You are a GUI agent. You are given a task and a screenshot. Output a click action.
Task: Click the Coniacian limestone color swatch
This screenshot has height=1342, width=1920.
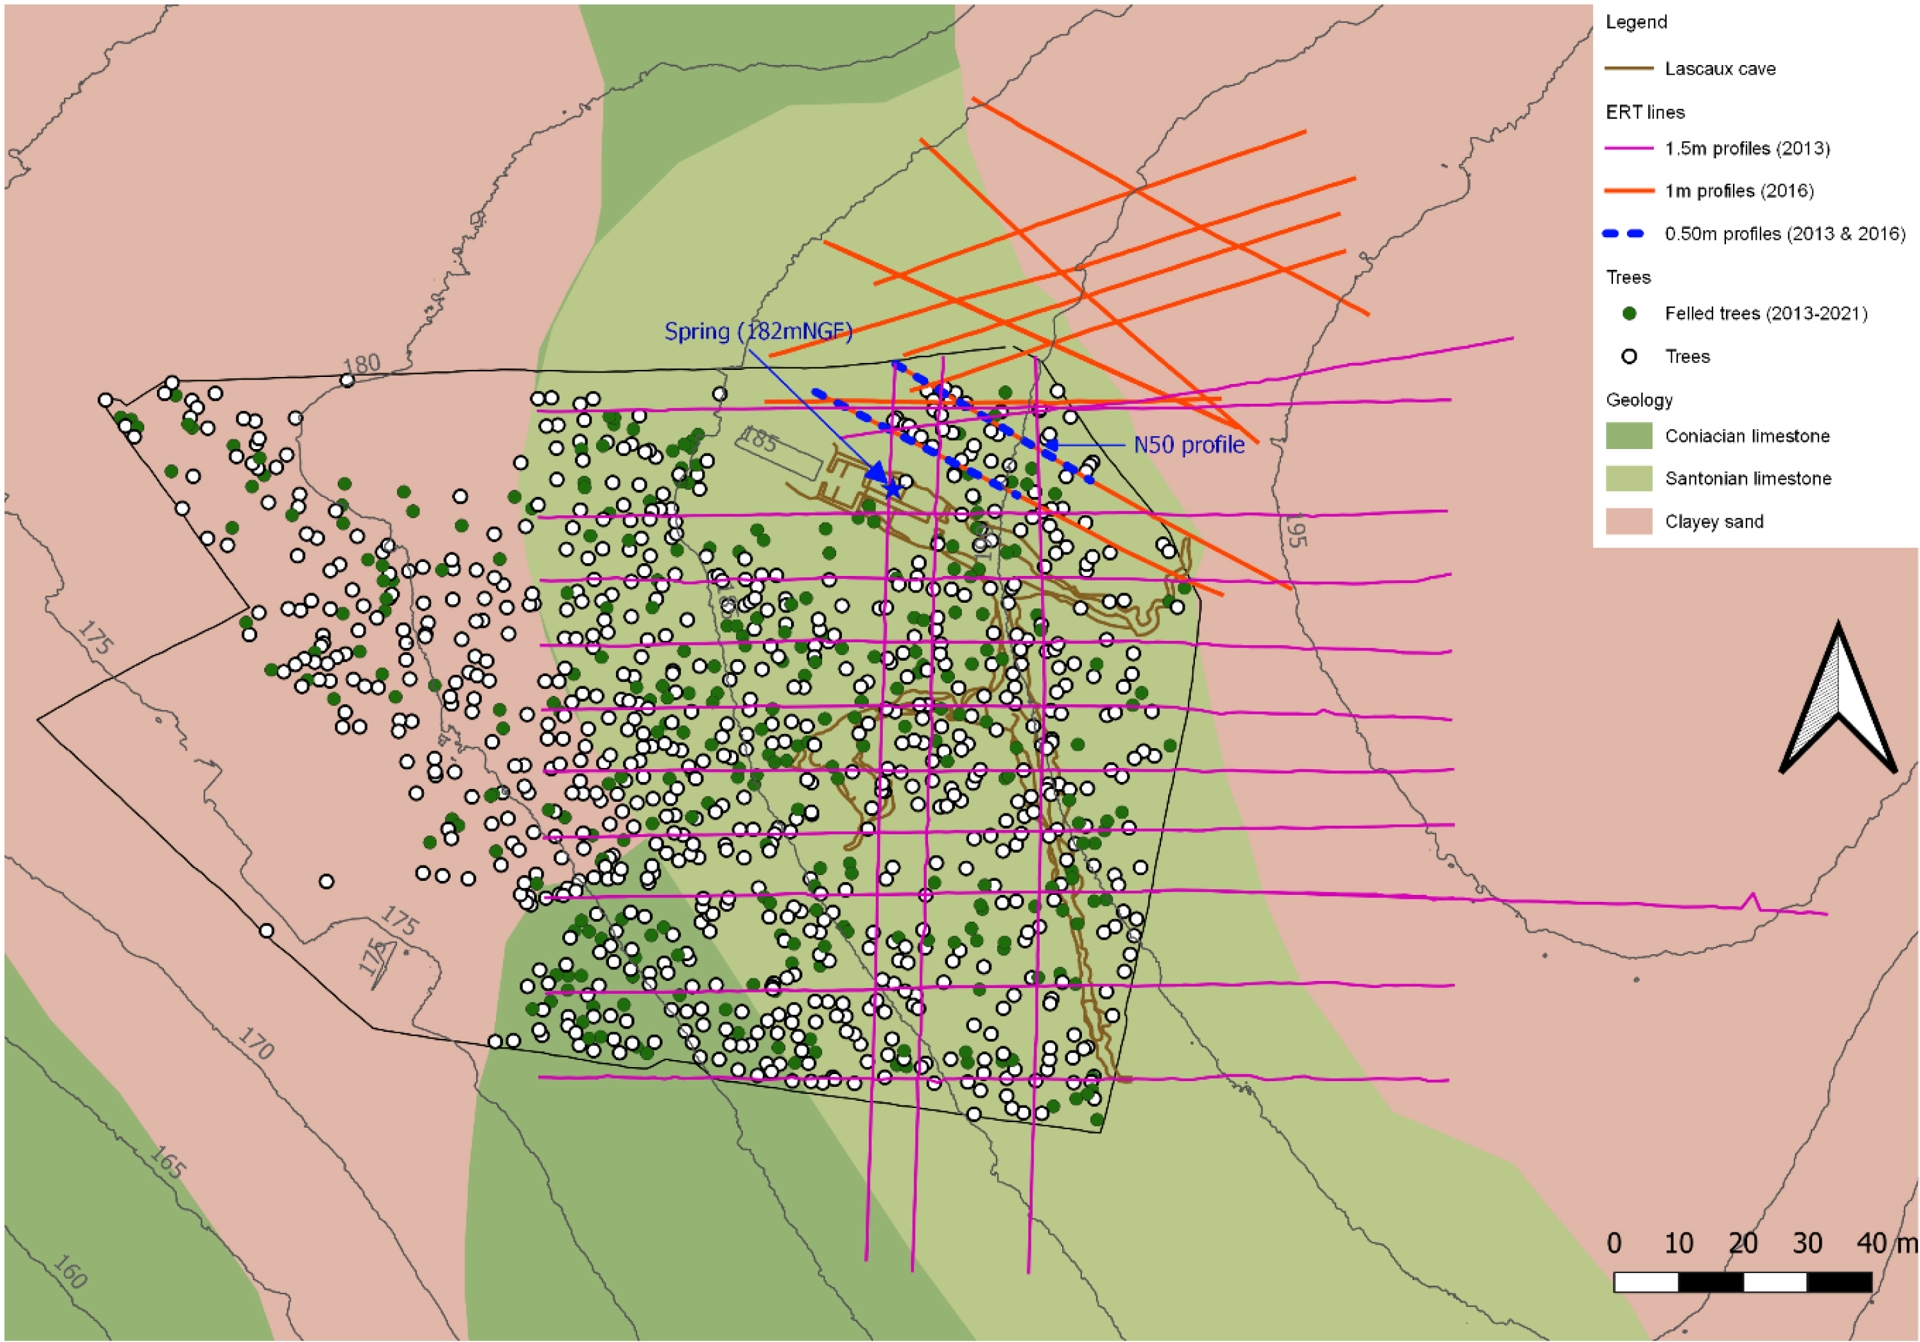1629,436
